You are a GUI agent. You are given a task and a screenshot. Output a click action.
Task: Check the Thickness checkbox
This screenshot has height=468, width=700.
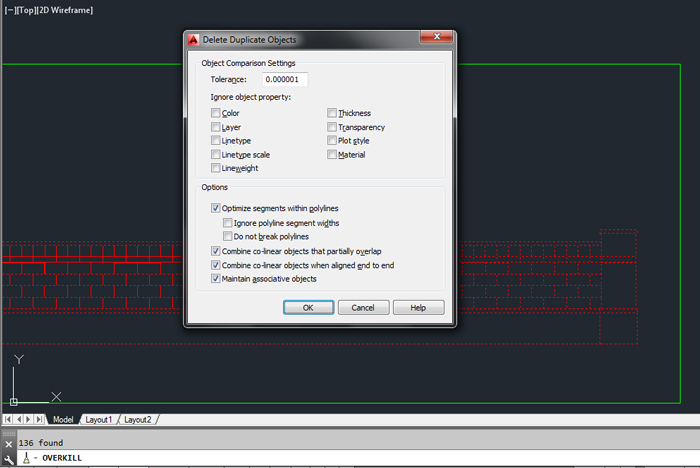point(332,113)
